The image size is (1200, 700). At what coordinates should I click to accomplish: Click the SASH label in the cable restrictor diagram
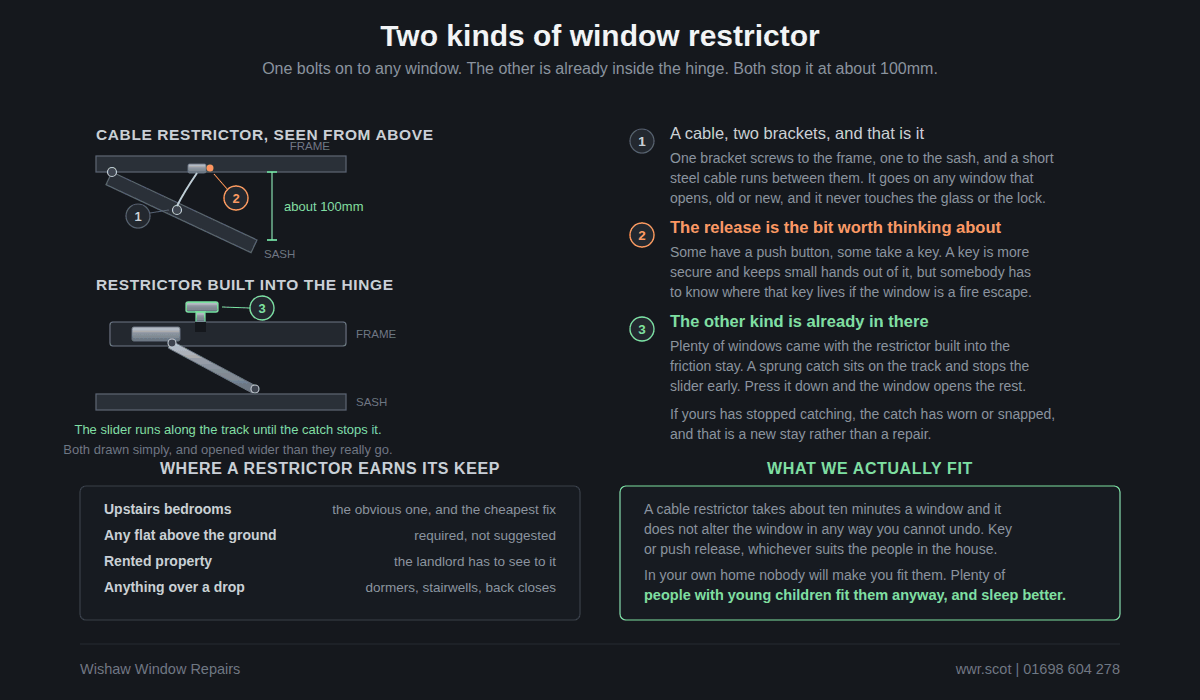280,254
